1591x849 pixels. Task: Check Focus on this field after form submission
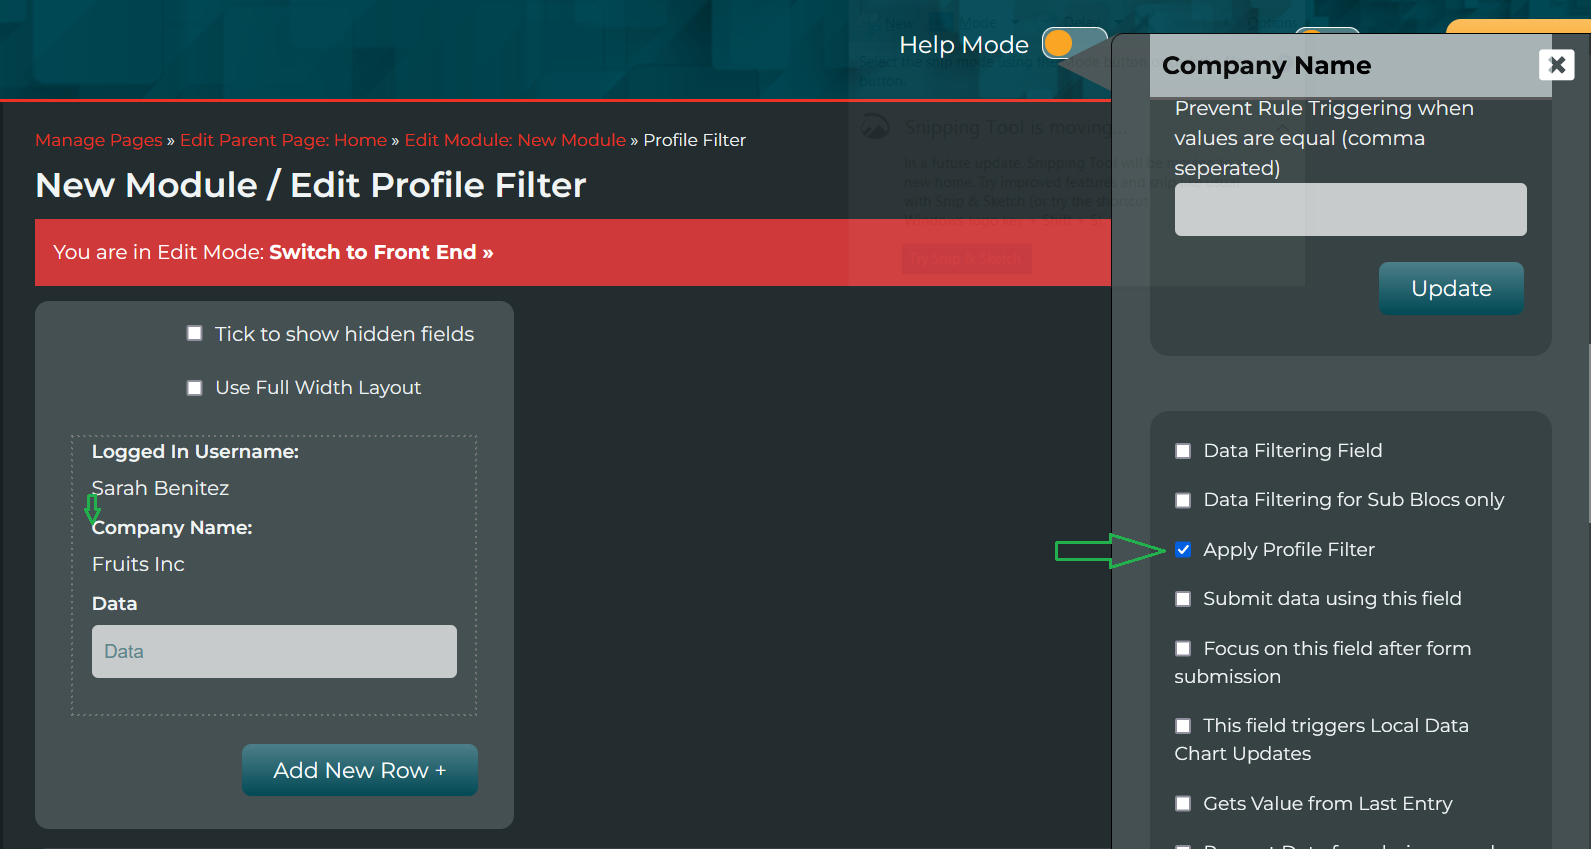(x=1183, y=648)
